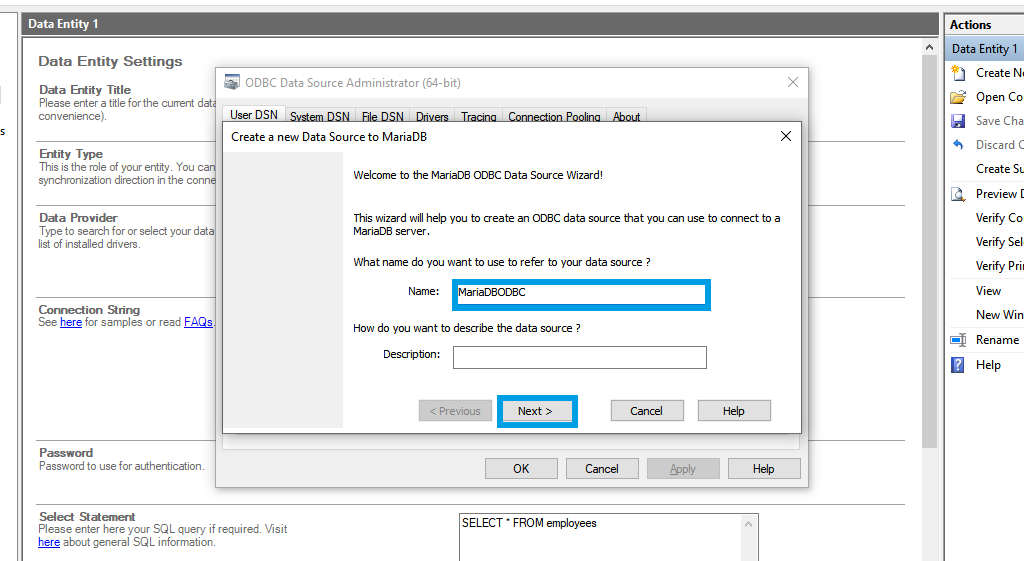Select the Connection Pooling tab
Image resolution: width=1024 pixels, height=561 pixels.
[x=554, y=117]
